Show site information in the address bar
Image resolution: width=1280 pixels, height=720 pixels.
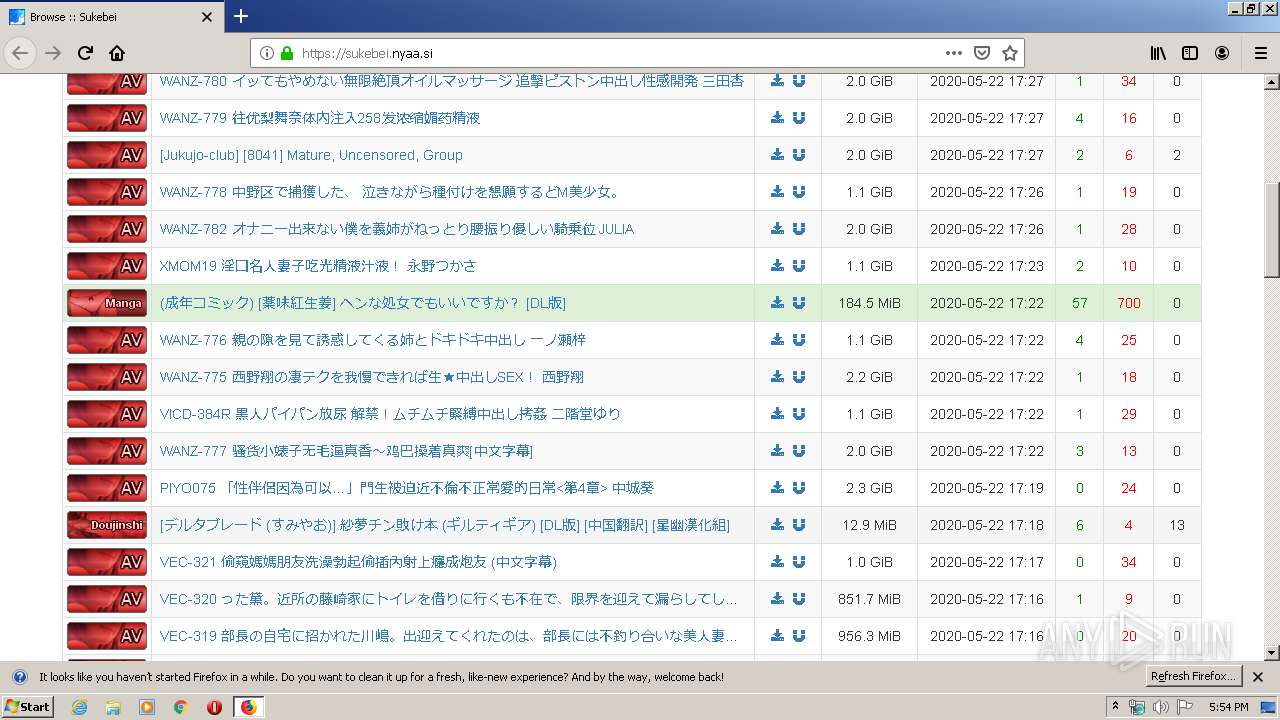point(267,53)
